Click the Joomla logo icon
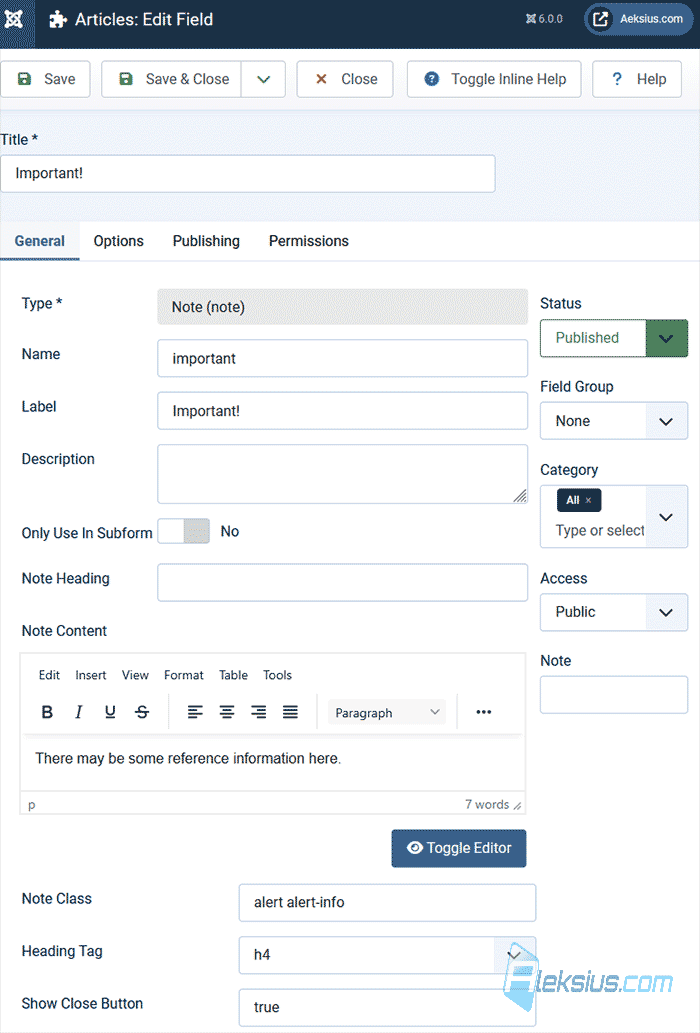The height and width of the screenshot is (1033, 700). [14, 19]
